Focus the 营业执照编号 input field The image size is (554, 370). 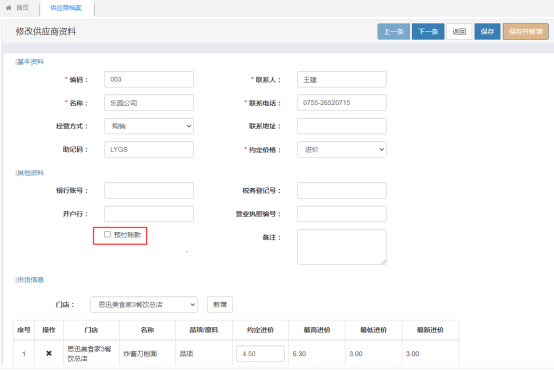pos(342,214)
